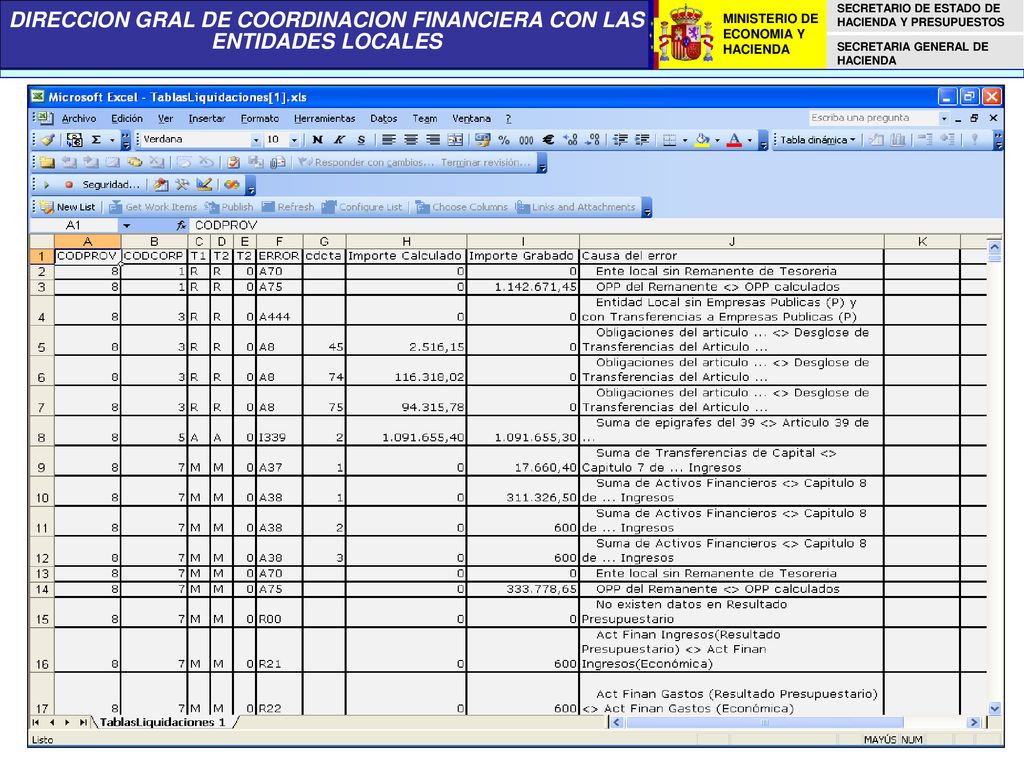Apply currency number format icon
Screen dimensions: 1024x768
[483, 140]
